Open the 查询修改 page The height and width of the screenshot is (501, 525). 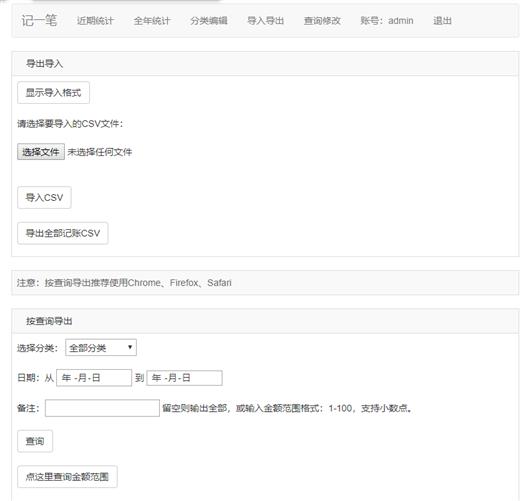pyautogui.click(x=322, y=21)
